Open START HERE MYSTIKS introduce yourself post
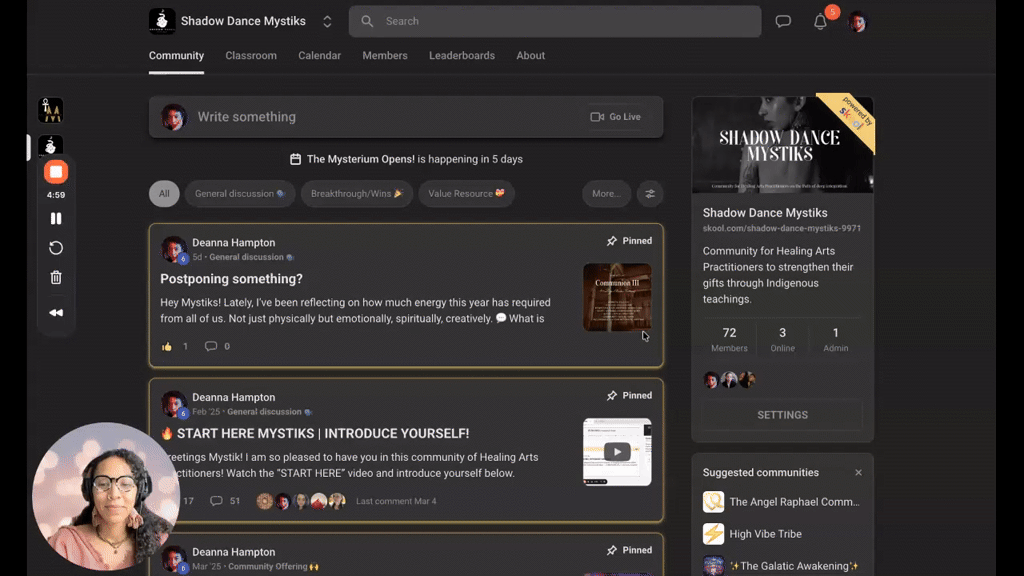The image size is (1024, 576). click(x=323, y=434)
